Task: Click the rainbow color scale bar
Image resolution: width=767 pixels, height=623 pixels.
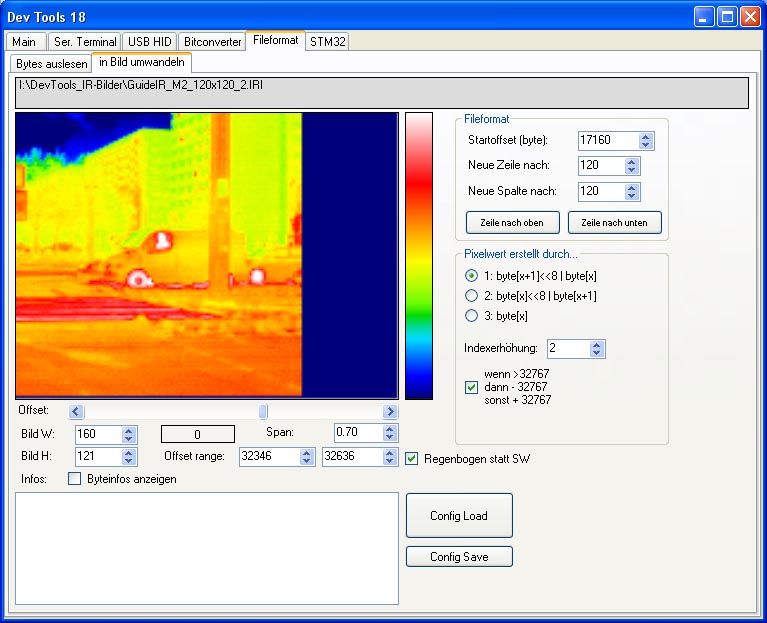Action: [418, 255]
